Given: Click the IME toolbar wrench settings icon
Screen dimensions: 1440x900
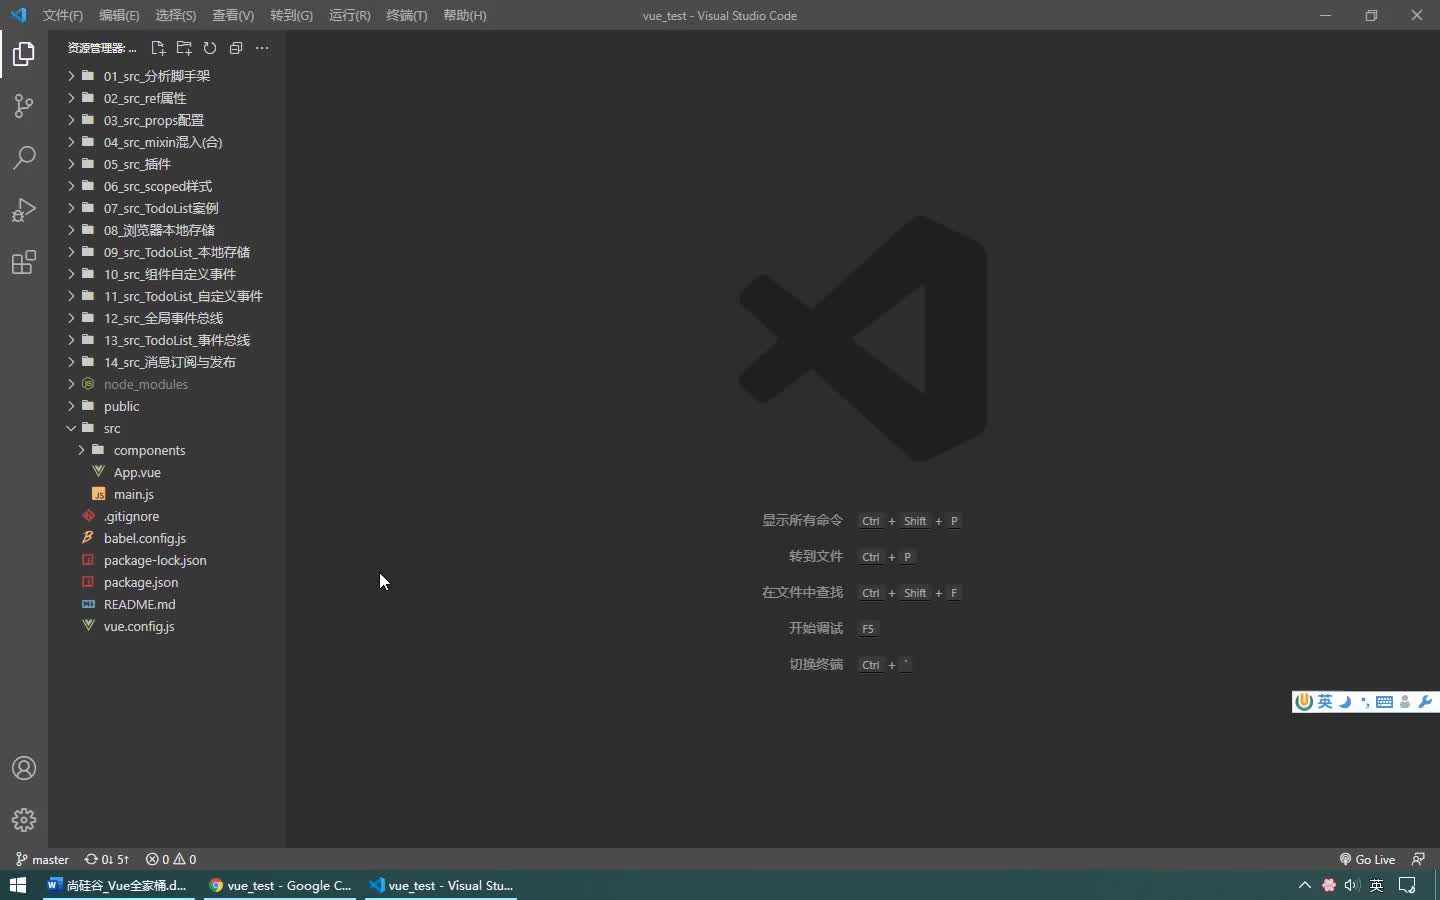Looking at the screenshot, I should click(x=1425, y=702).
